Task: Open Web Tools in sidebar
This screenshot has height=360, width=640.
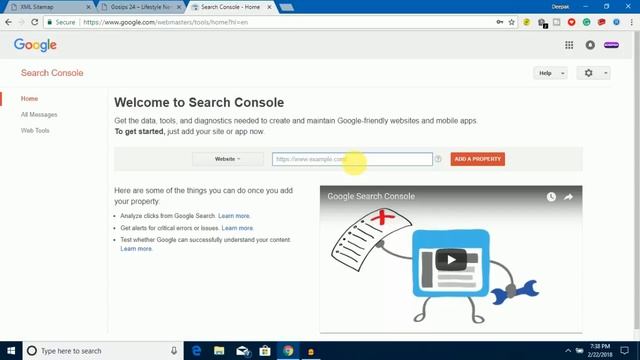Action: [x=35, y=131]
